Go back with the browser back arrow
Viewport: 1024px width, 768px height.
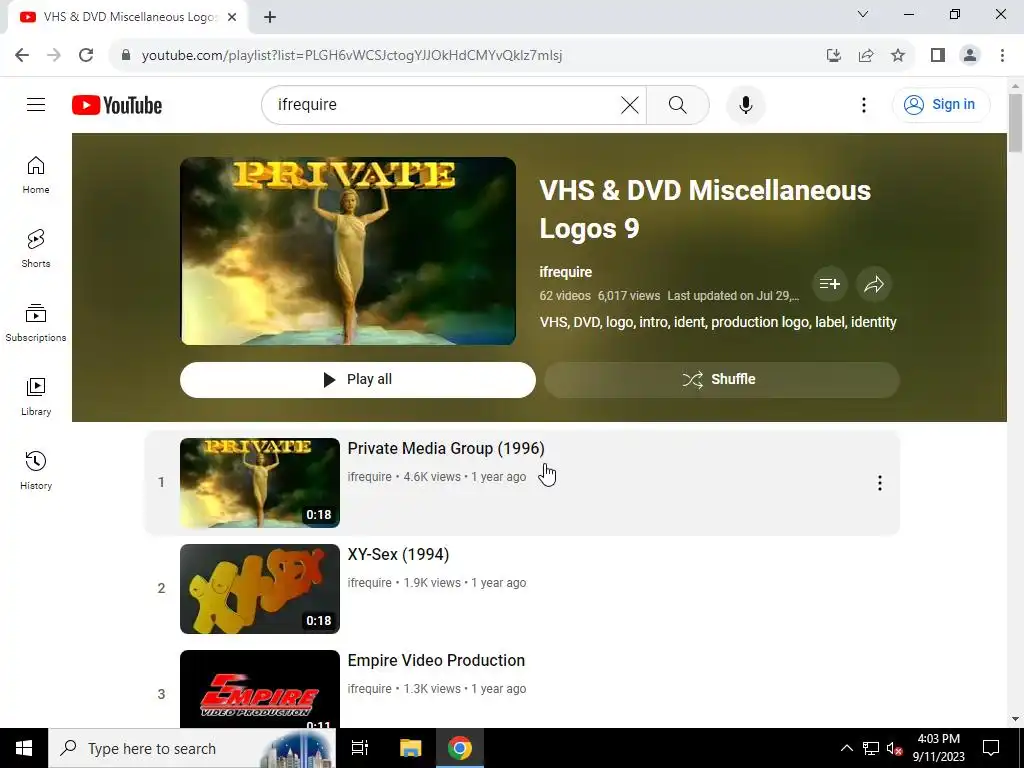22,55
